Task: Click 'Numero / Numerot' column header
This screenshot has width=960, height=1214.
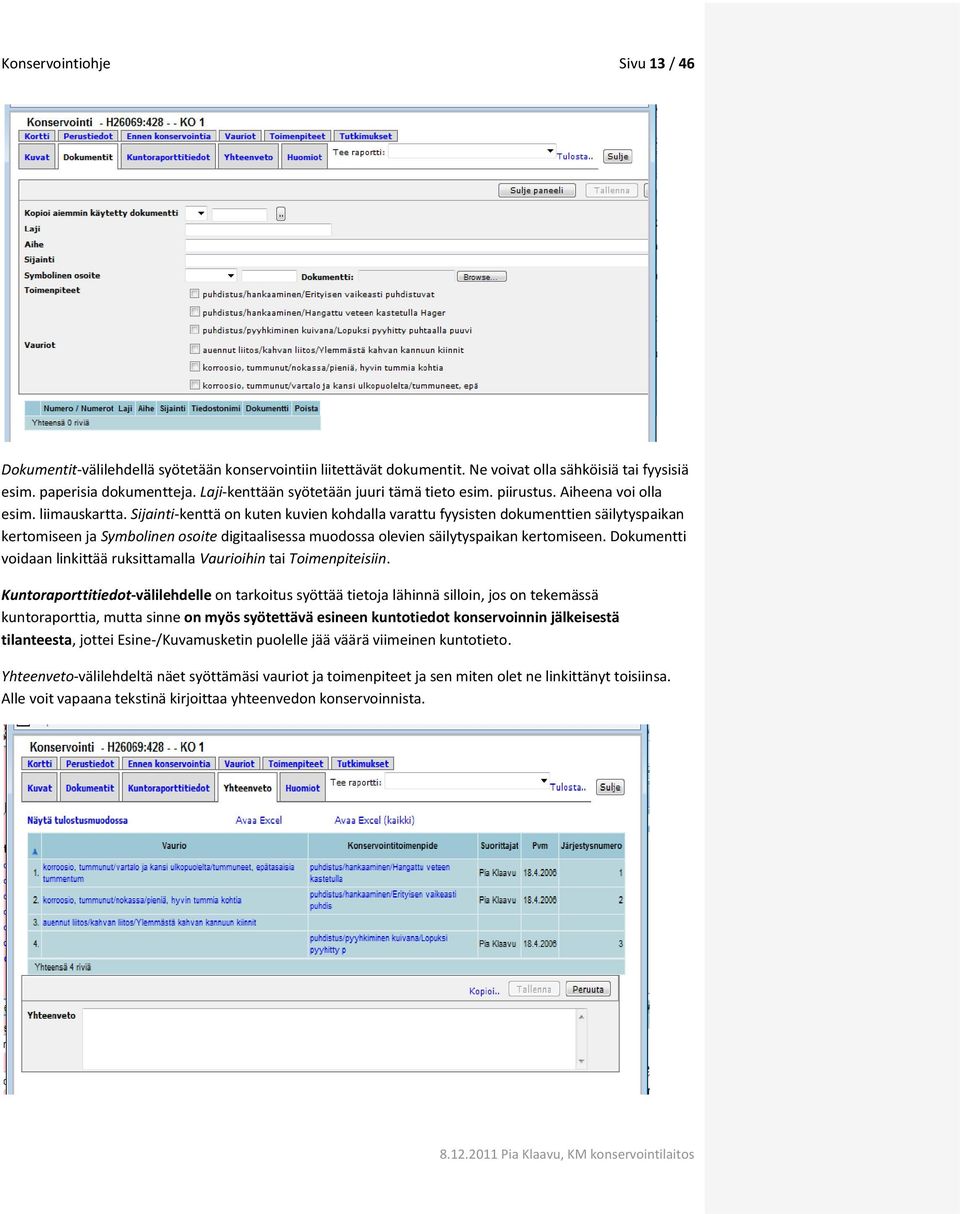Action: (x=78, y=408)
